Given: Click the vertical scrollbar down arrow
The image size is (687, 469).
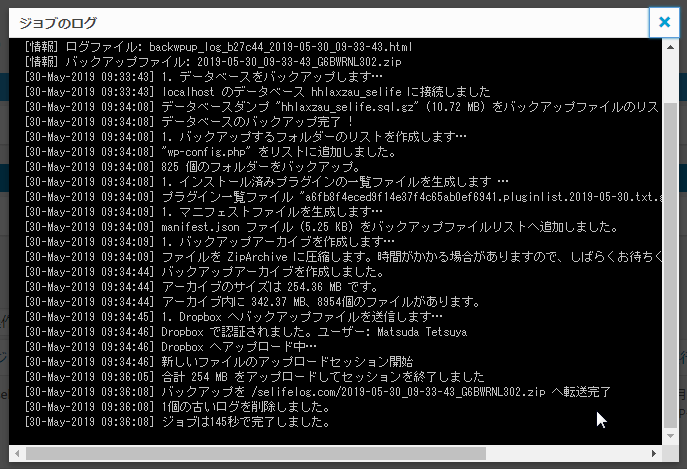Looking at the screenshot, I should coord(669,435).
